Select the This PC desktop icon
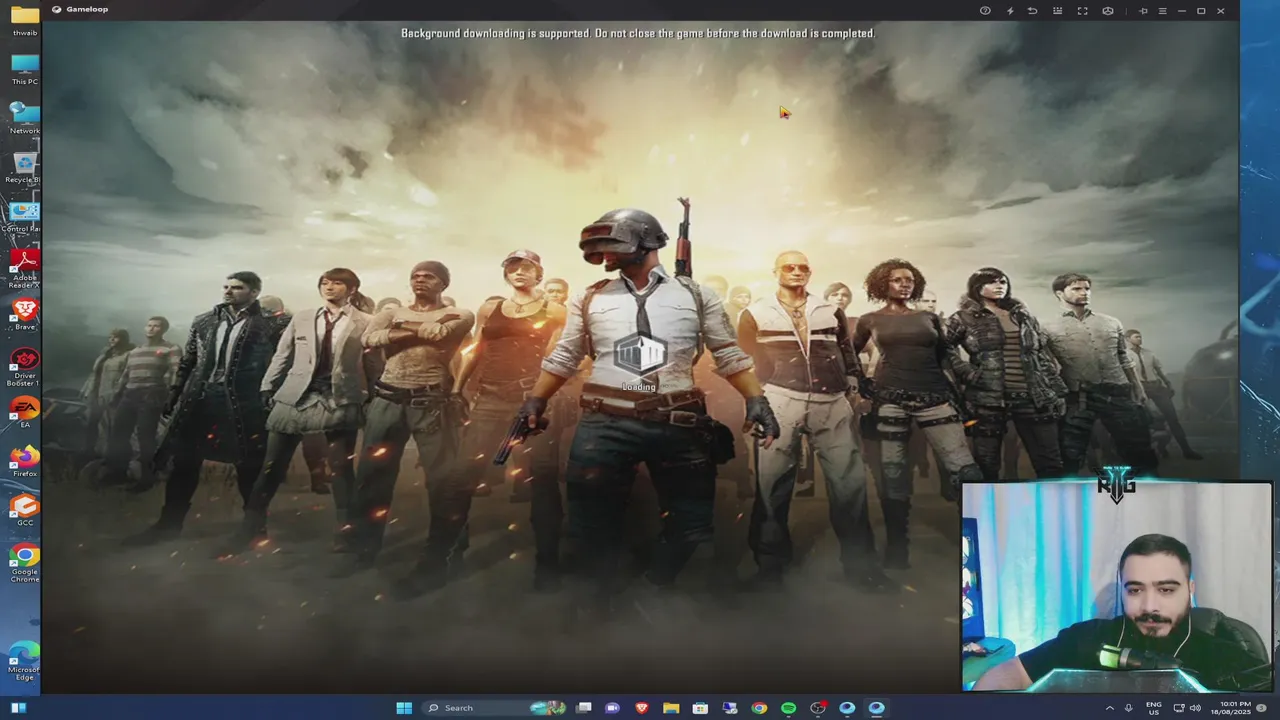 24,69
